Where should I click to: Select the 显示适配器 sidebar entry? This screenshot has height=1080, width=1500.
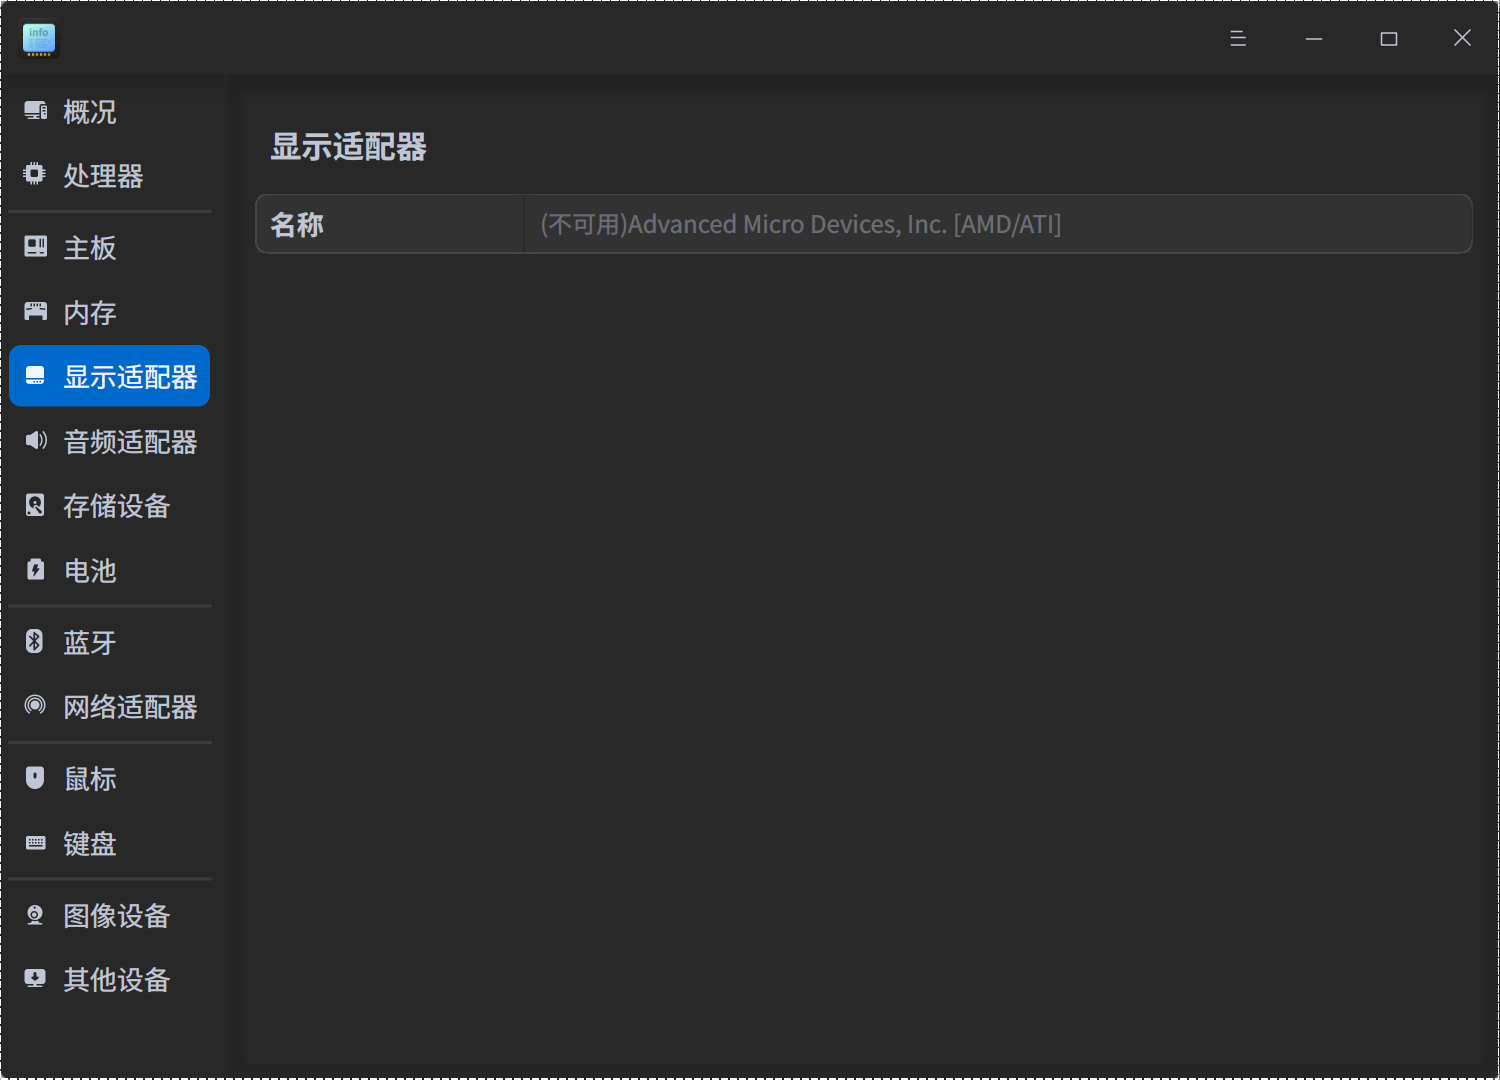(109, 375)
